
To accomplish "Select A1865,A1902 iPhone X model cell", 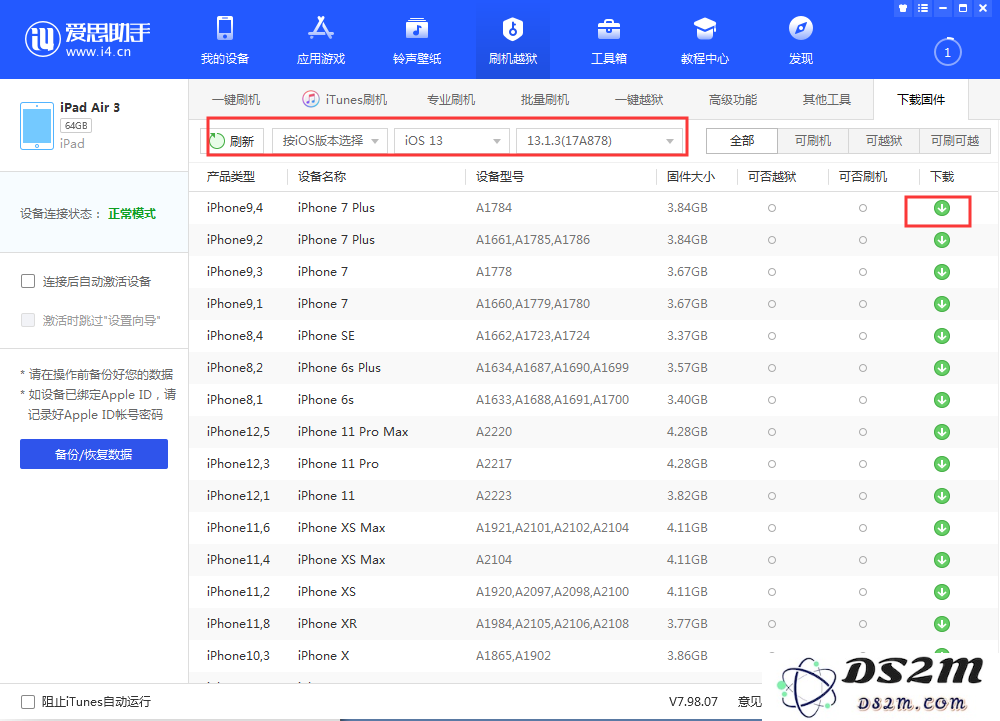I will (513, 655).
